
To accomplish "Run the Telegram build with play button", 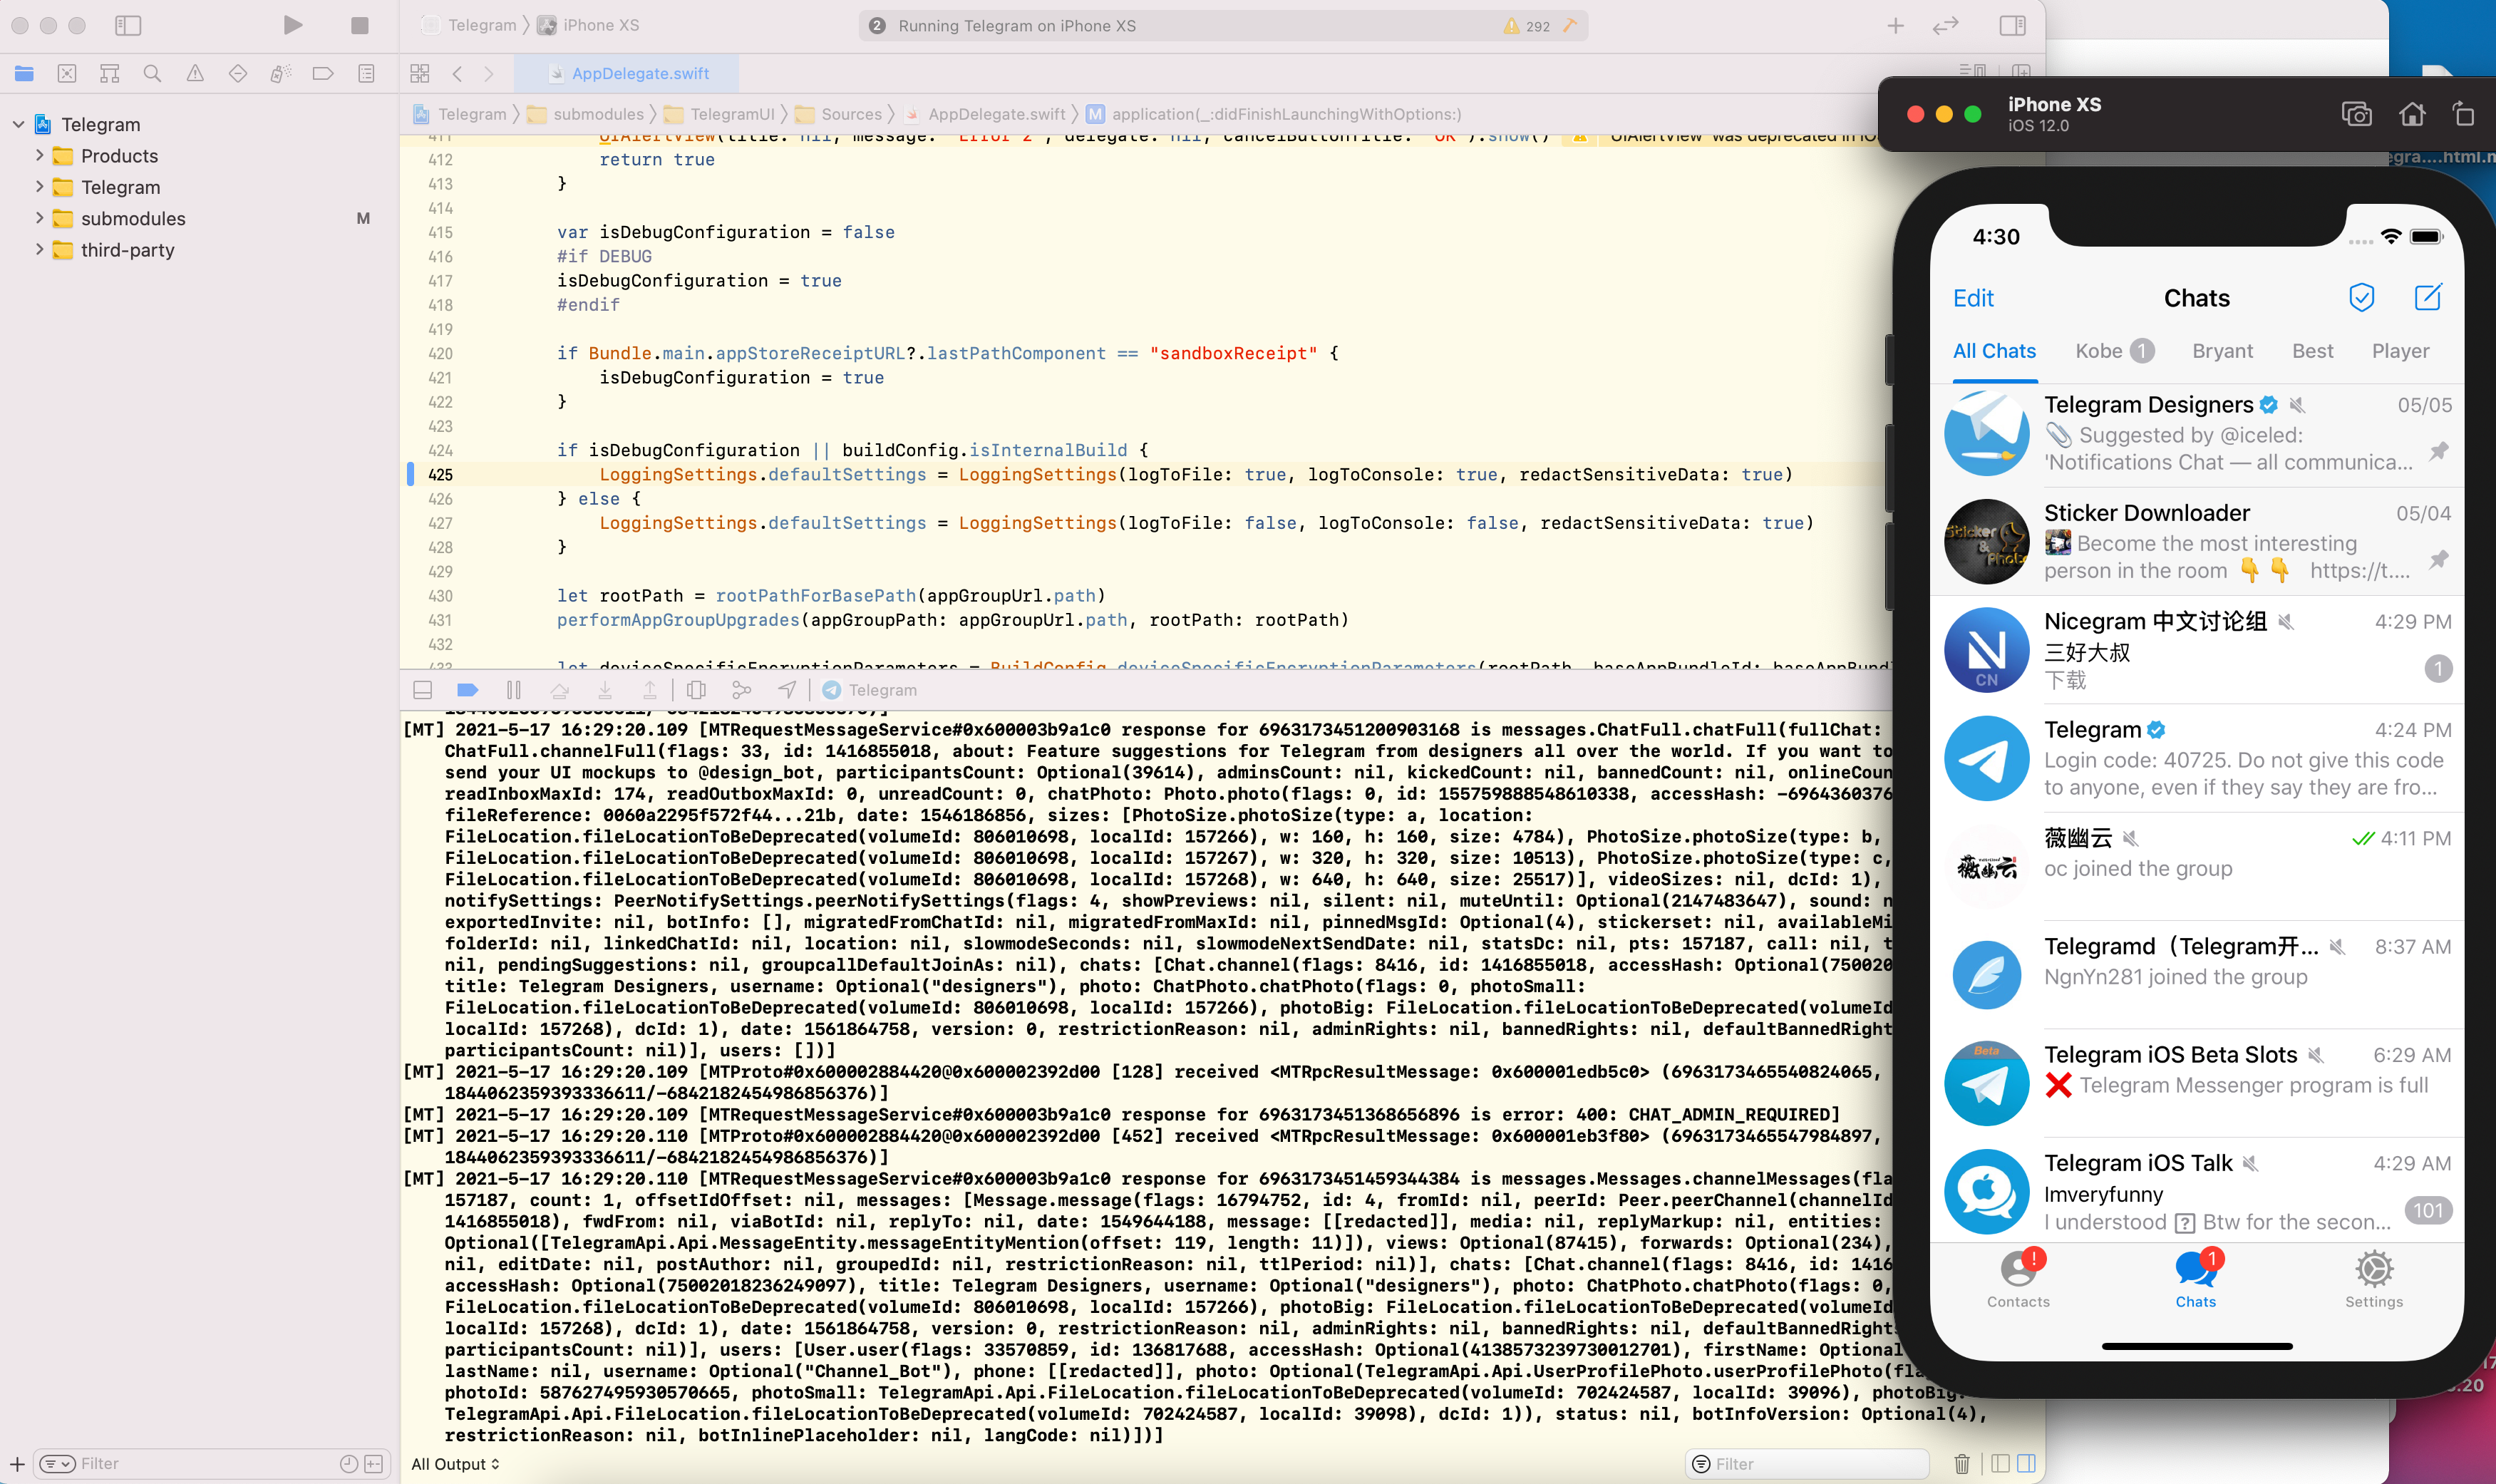I will [292, 25].
